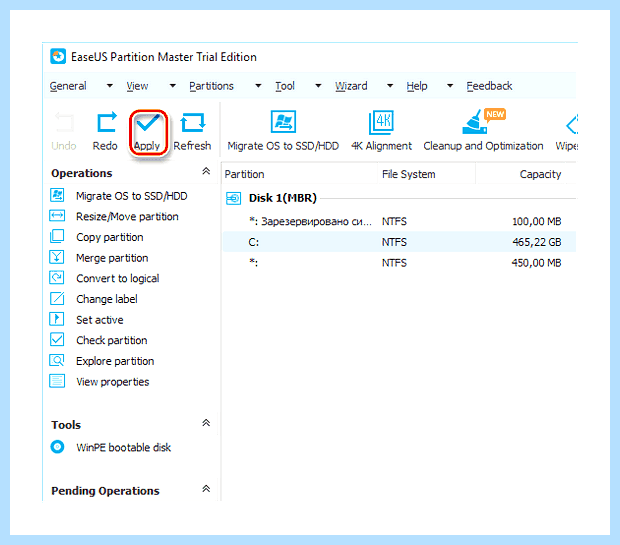Choose View properties operation
Screen dimensions: 620x545
click(113, 382)
